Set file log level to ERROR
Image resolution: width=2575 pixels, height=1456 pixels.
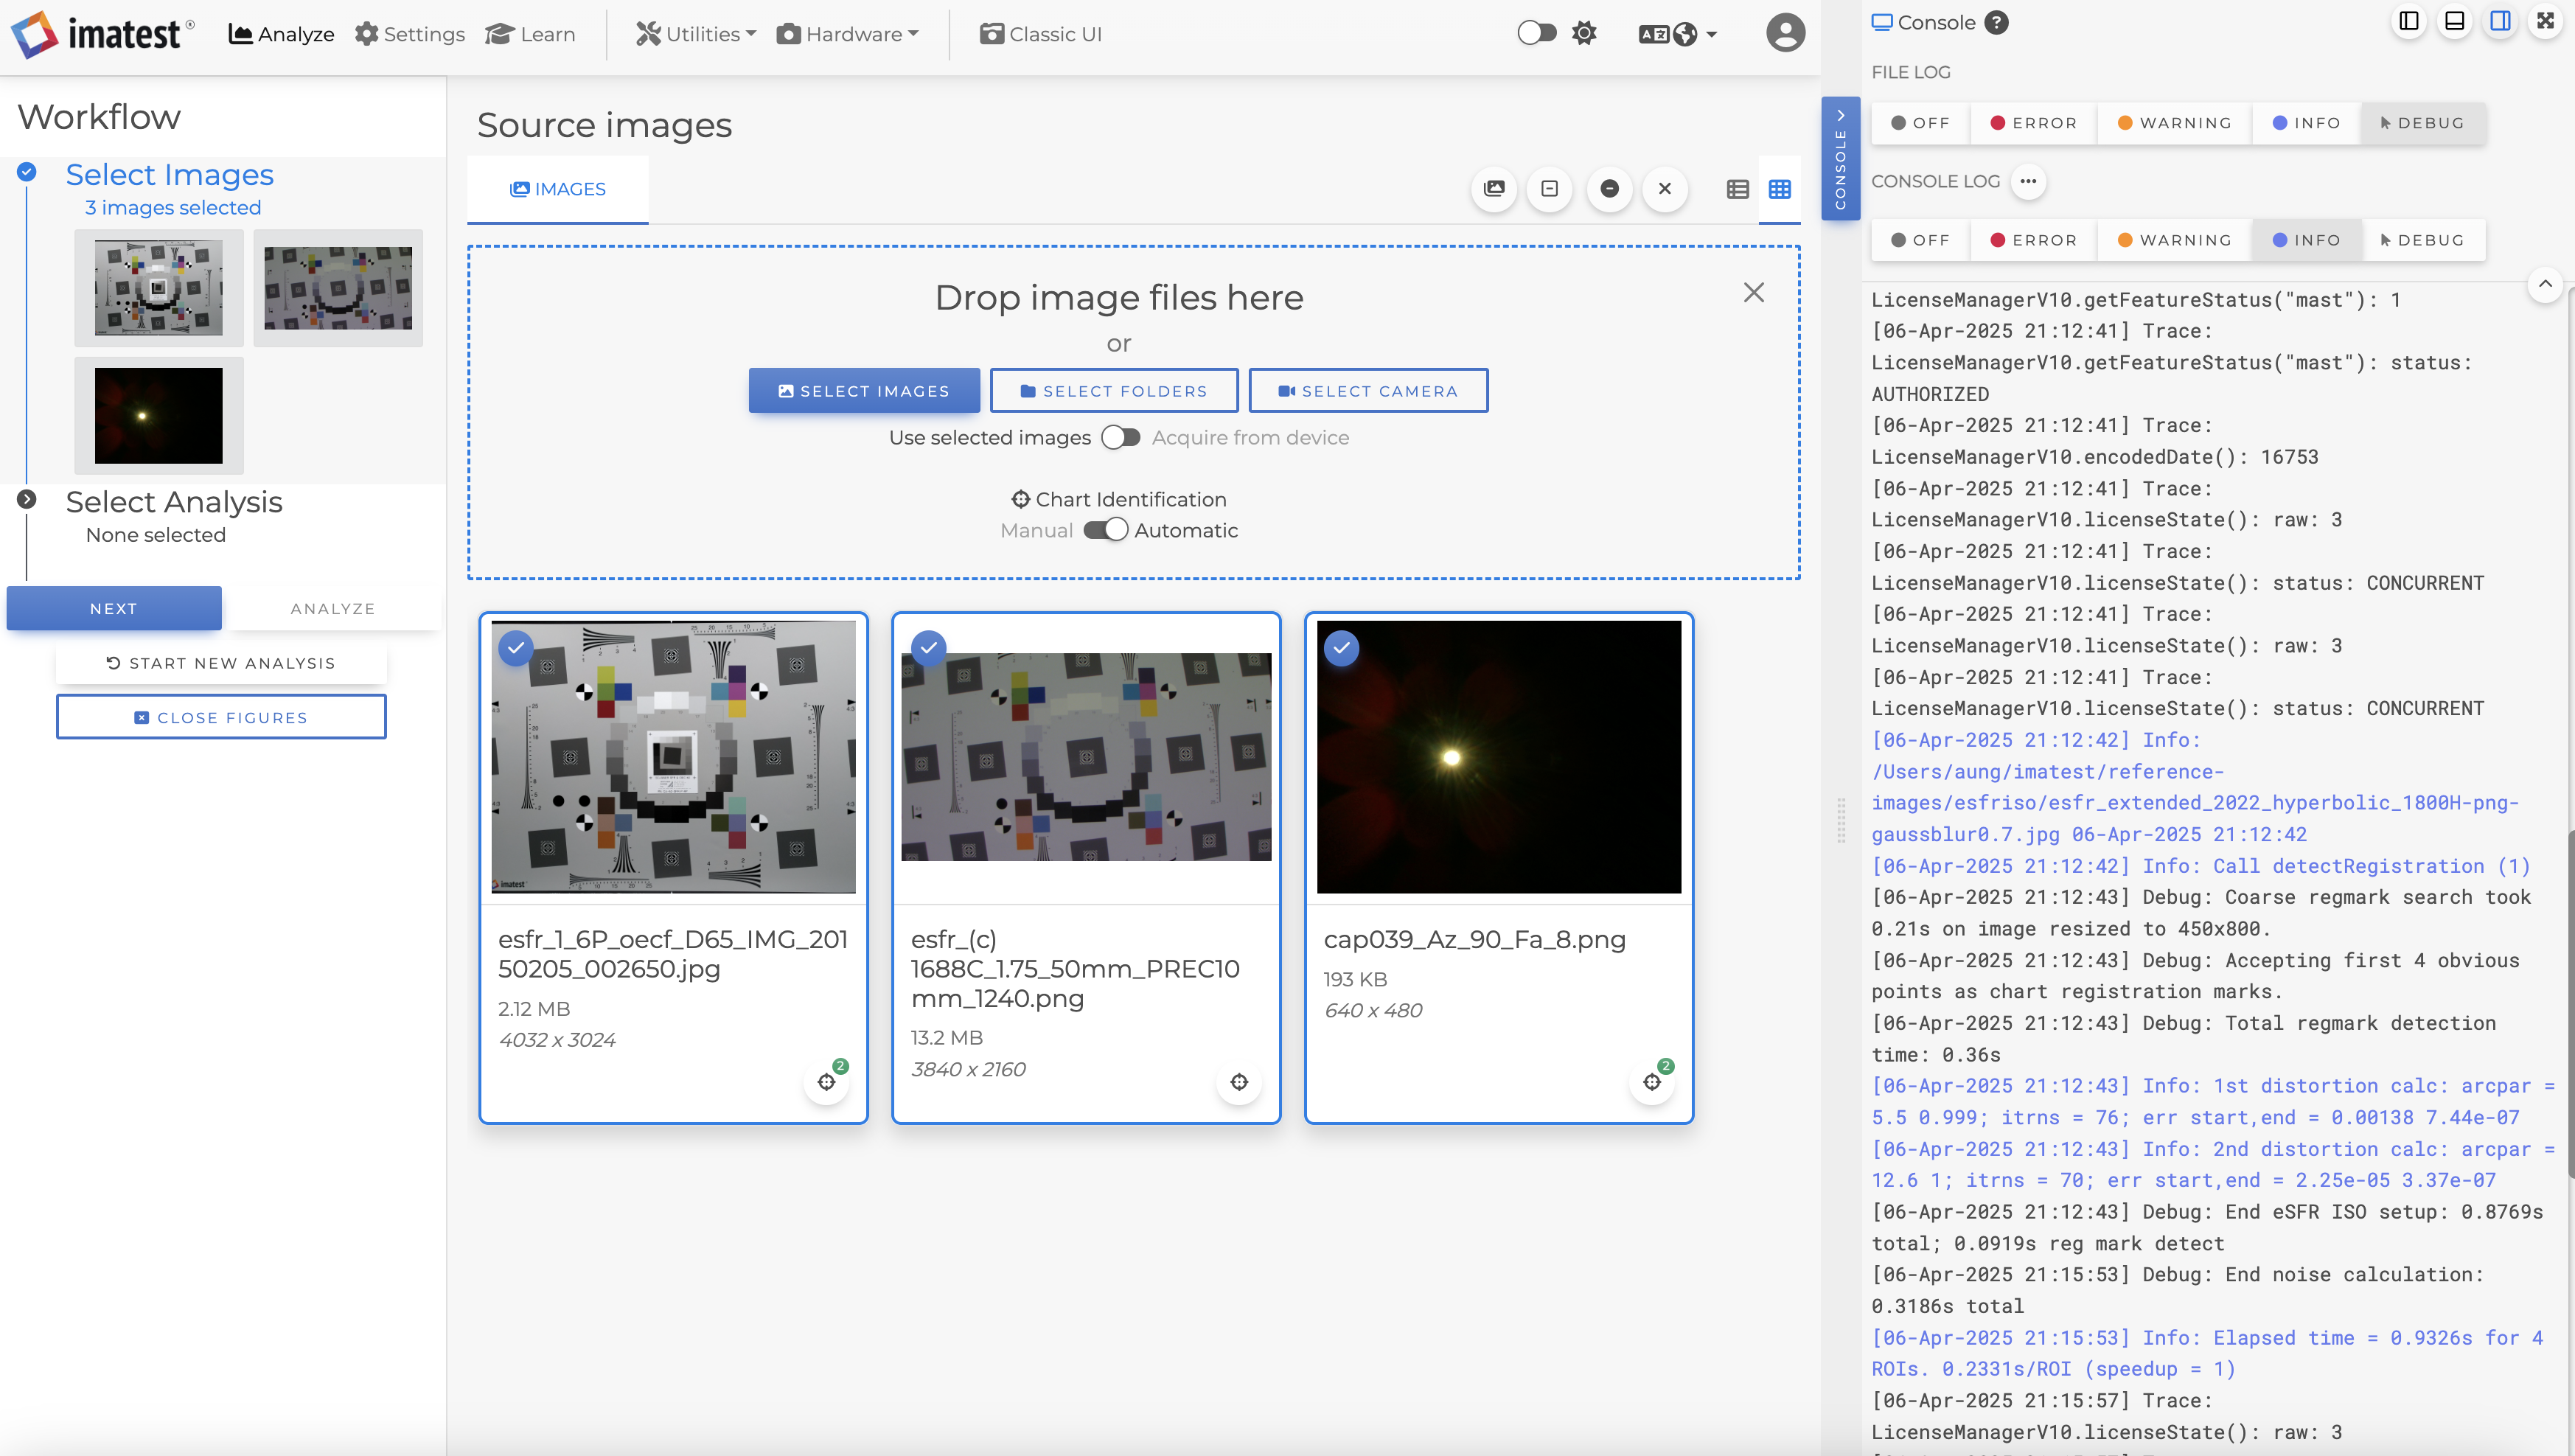tap(2033, 123)
